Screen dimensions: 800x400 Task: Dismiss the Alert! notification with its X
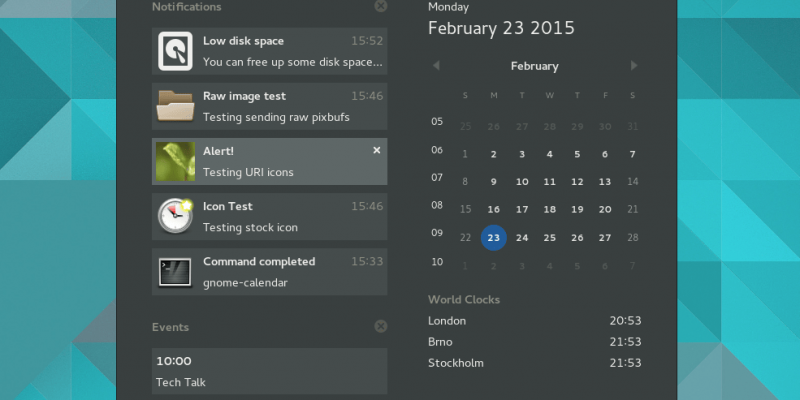coord(377,150)
